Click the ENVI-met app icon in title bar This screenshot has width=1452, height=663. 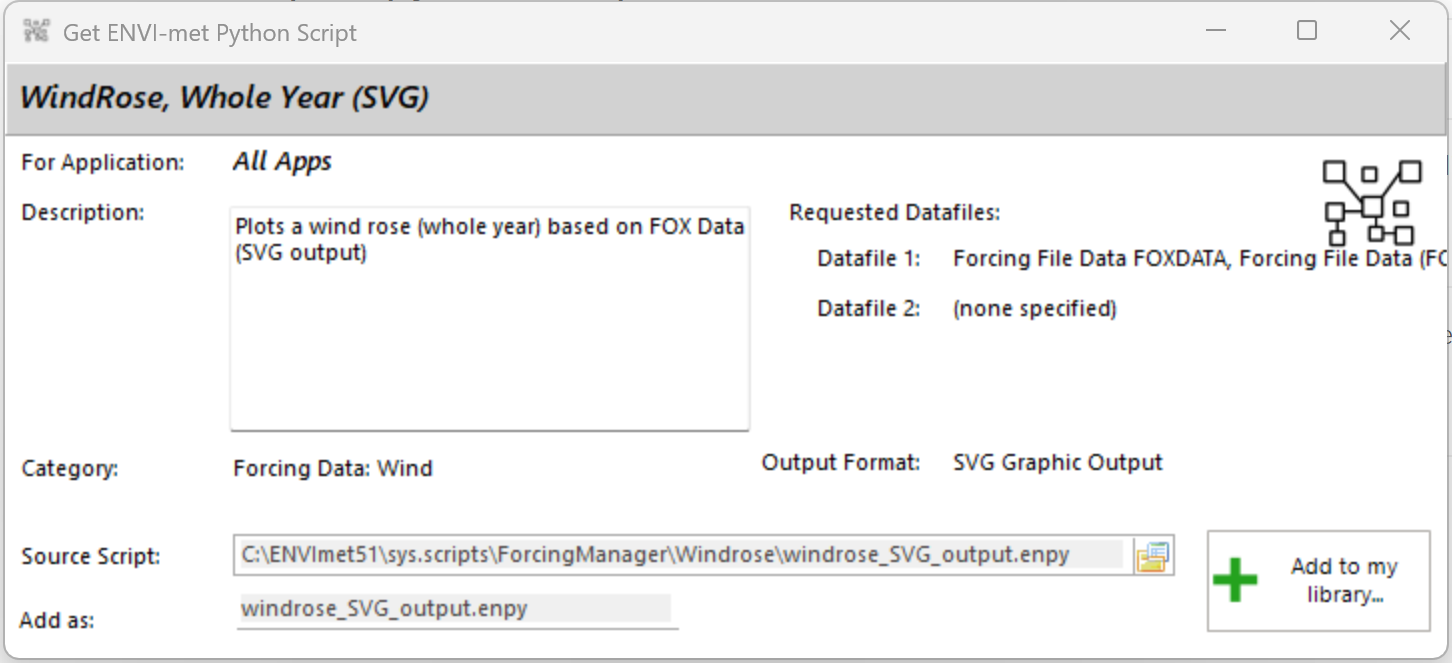point(37,32)
